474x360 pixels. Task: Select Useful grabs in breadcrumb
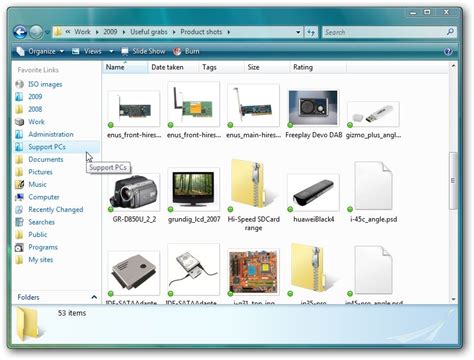coord(149,32)
